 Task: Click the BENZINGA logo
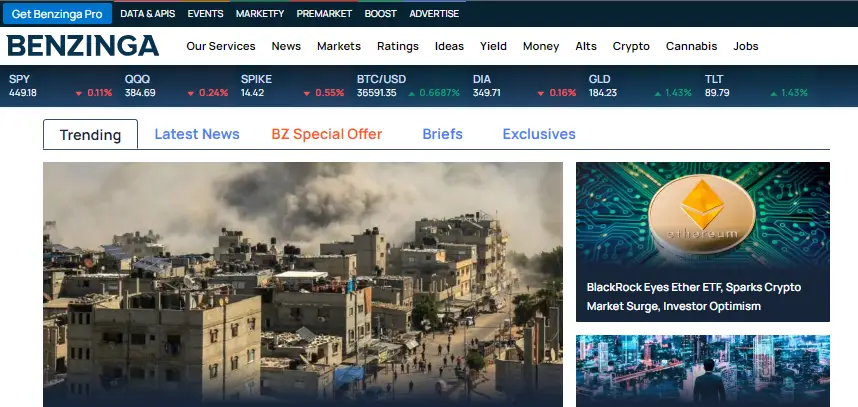tap(83, 46)
